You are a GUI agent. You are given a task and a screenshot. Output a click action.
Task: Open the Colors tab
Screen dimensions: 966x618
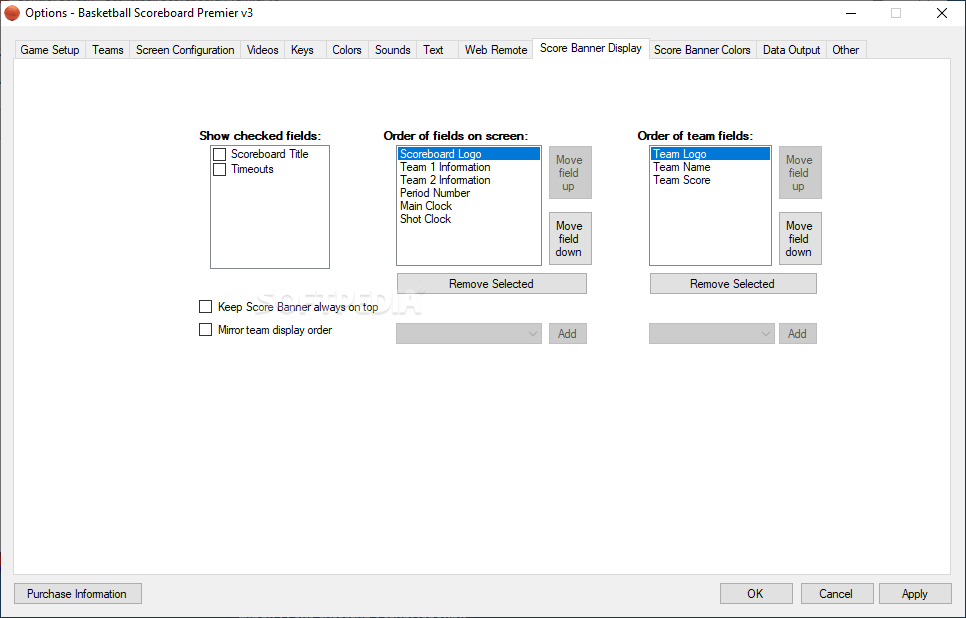(347, 50)
